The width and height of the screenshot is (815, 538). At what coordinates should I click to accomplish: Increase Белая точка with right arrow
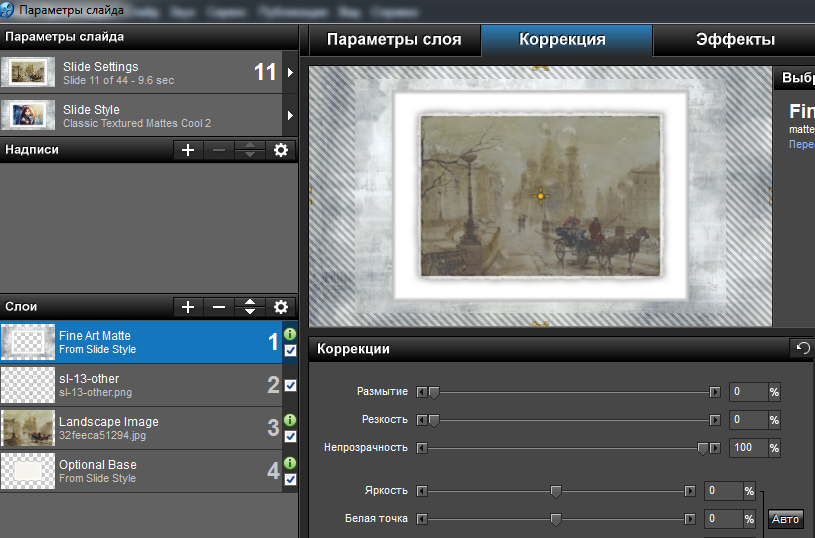(x=690, y=519)
